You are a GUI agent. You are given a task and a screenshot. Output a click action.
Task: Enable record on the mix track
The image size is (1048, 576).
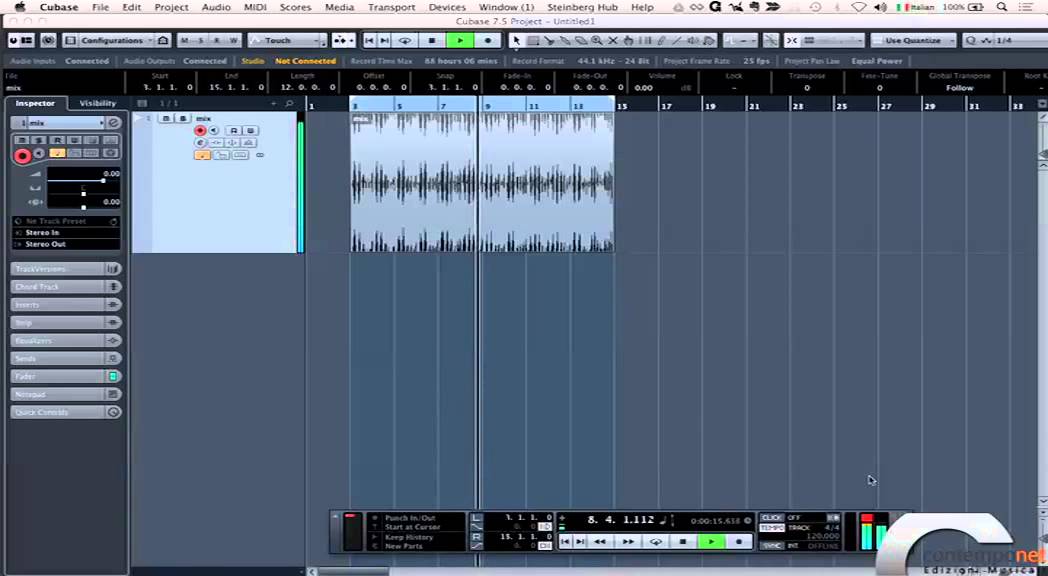[x=200, y=130]
